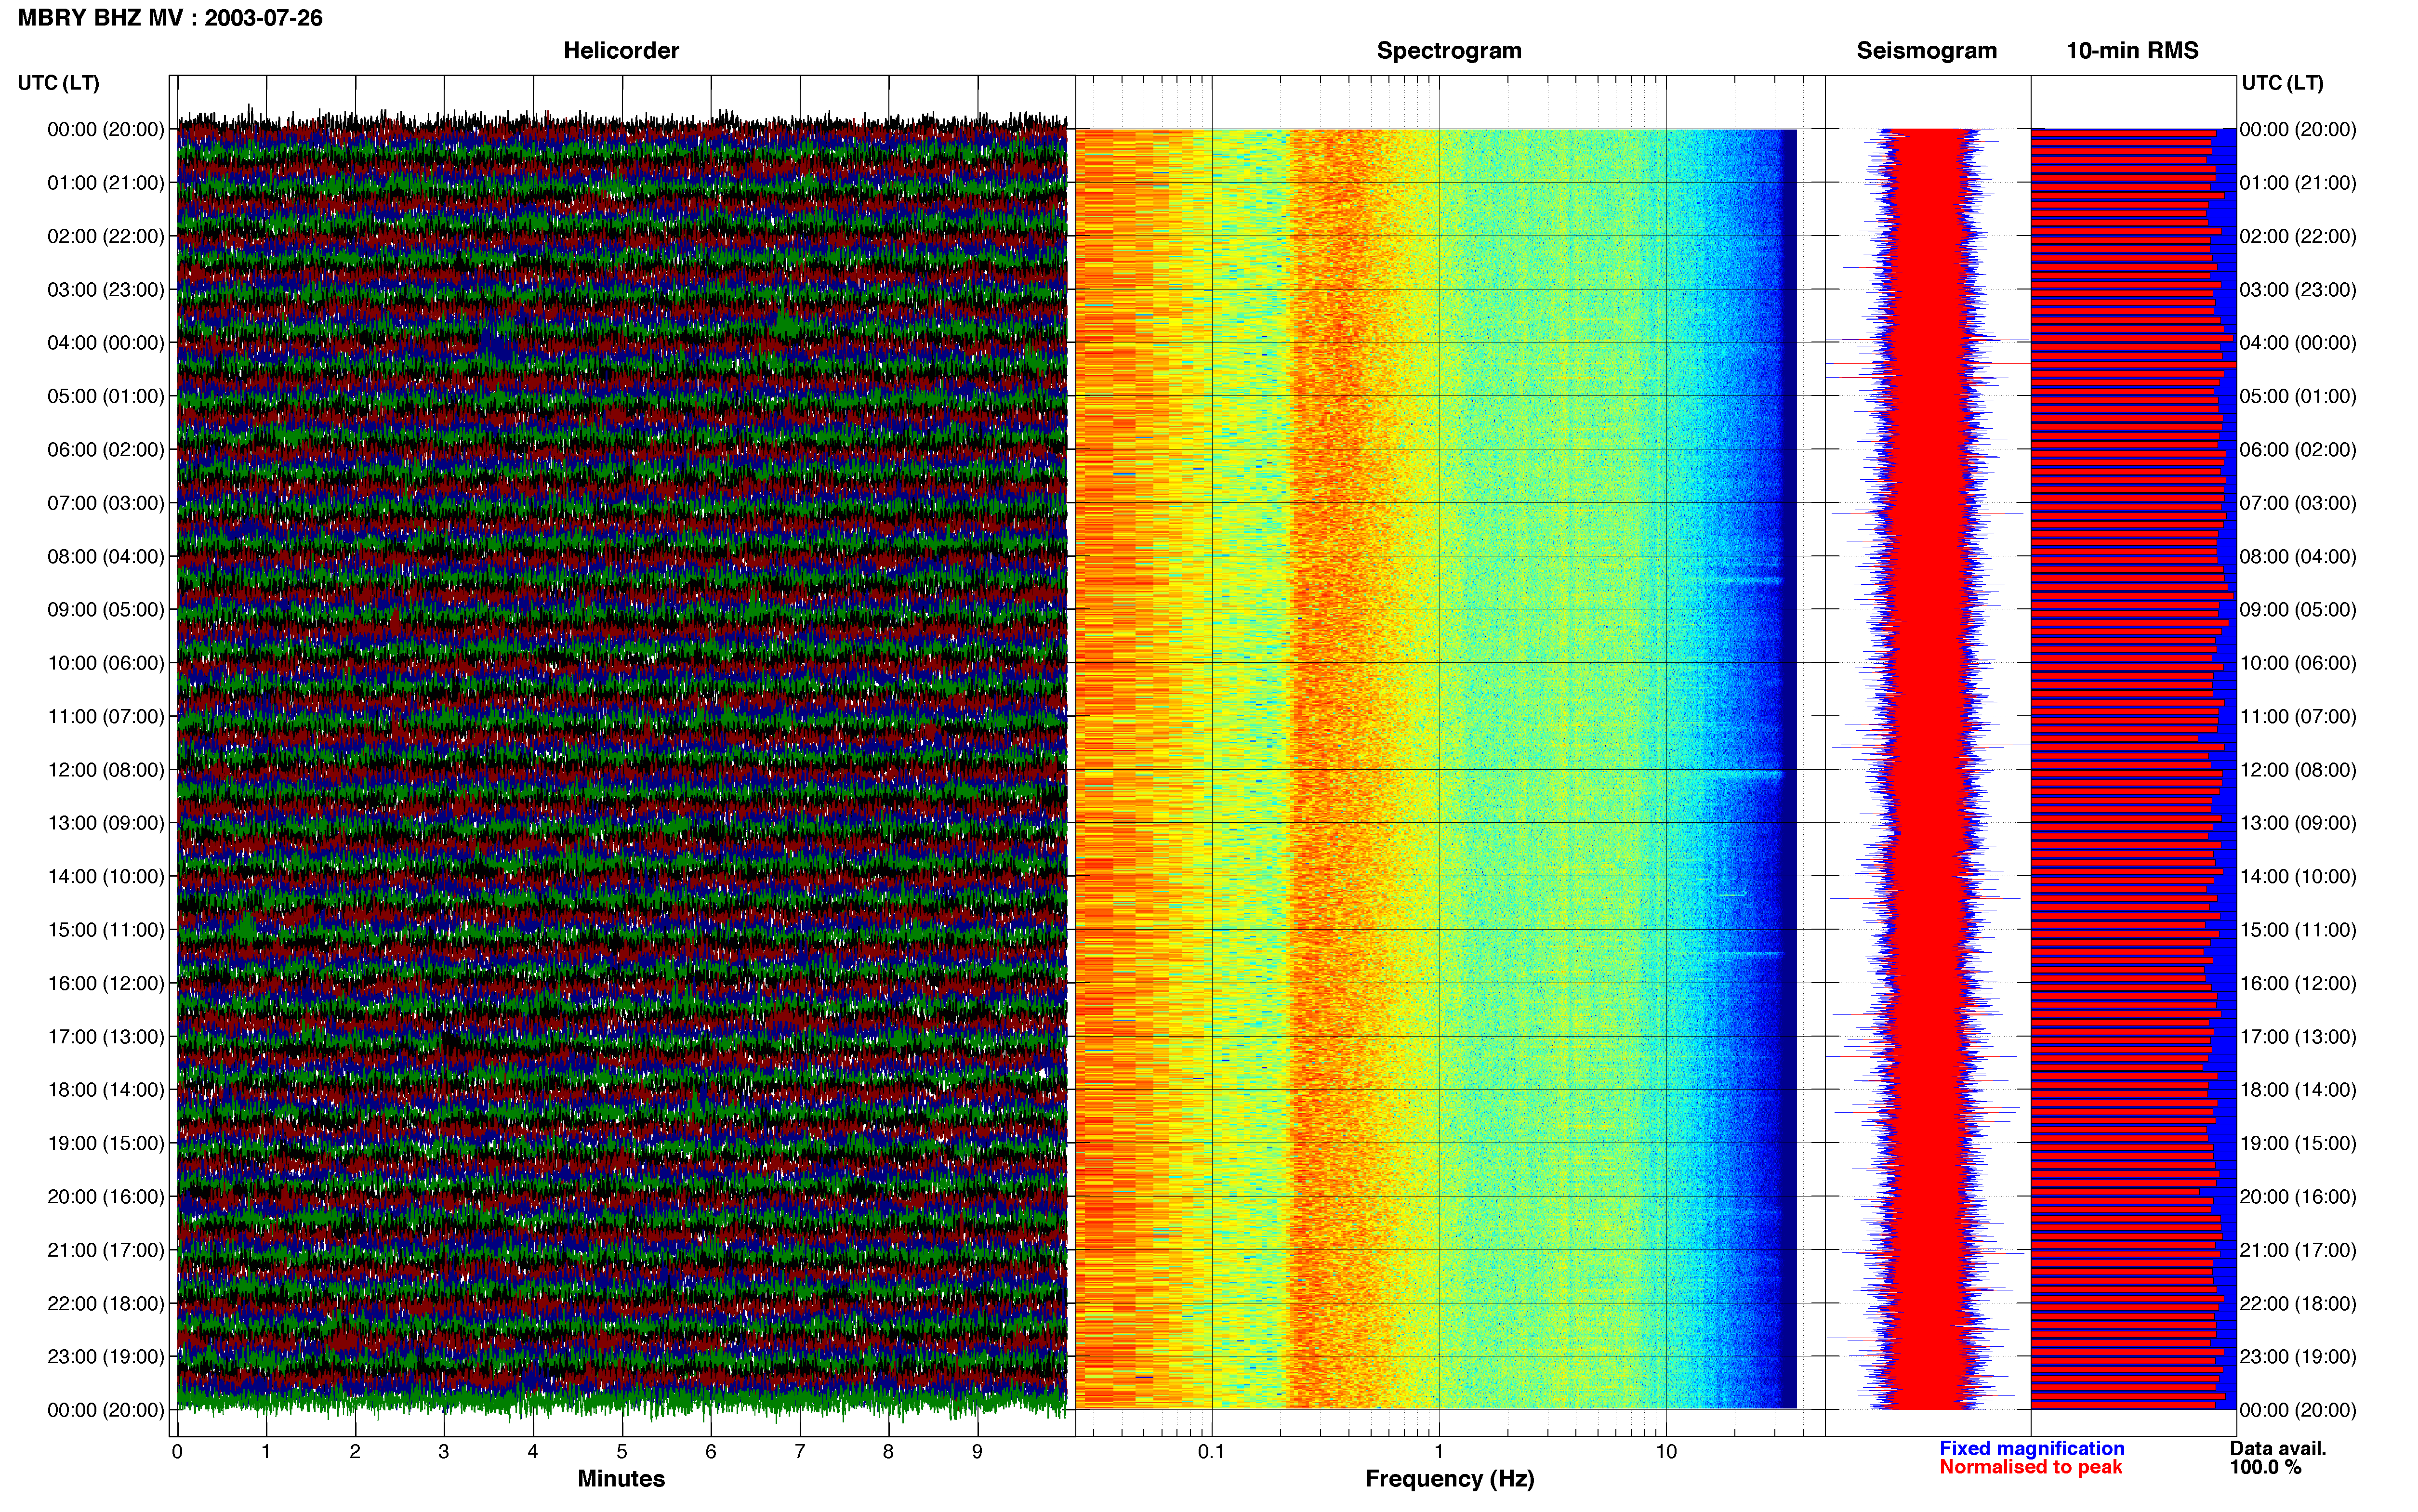
Task: Click the left 'UTC (LT)' axis label
Action: pyautogui.click(x=59, y=83)
